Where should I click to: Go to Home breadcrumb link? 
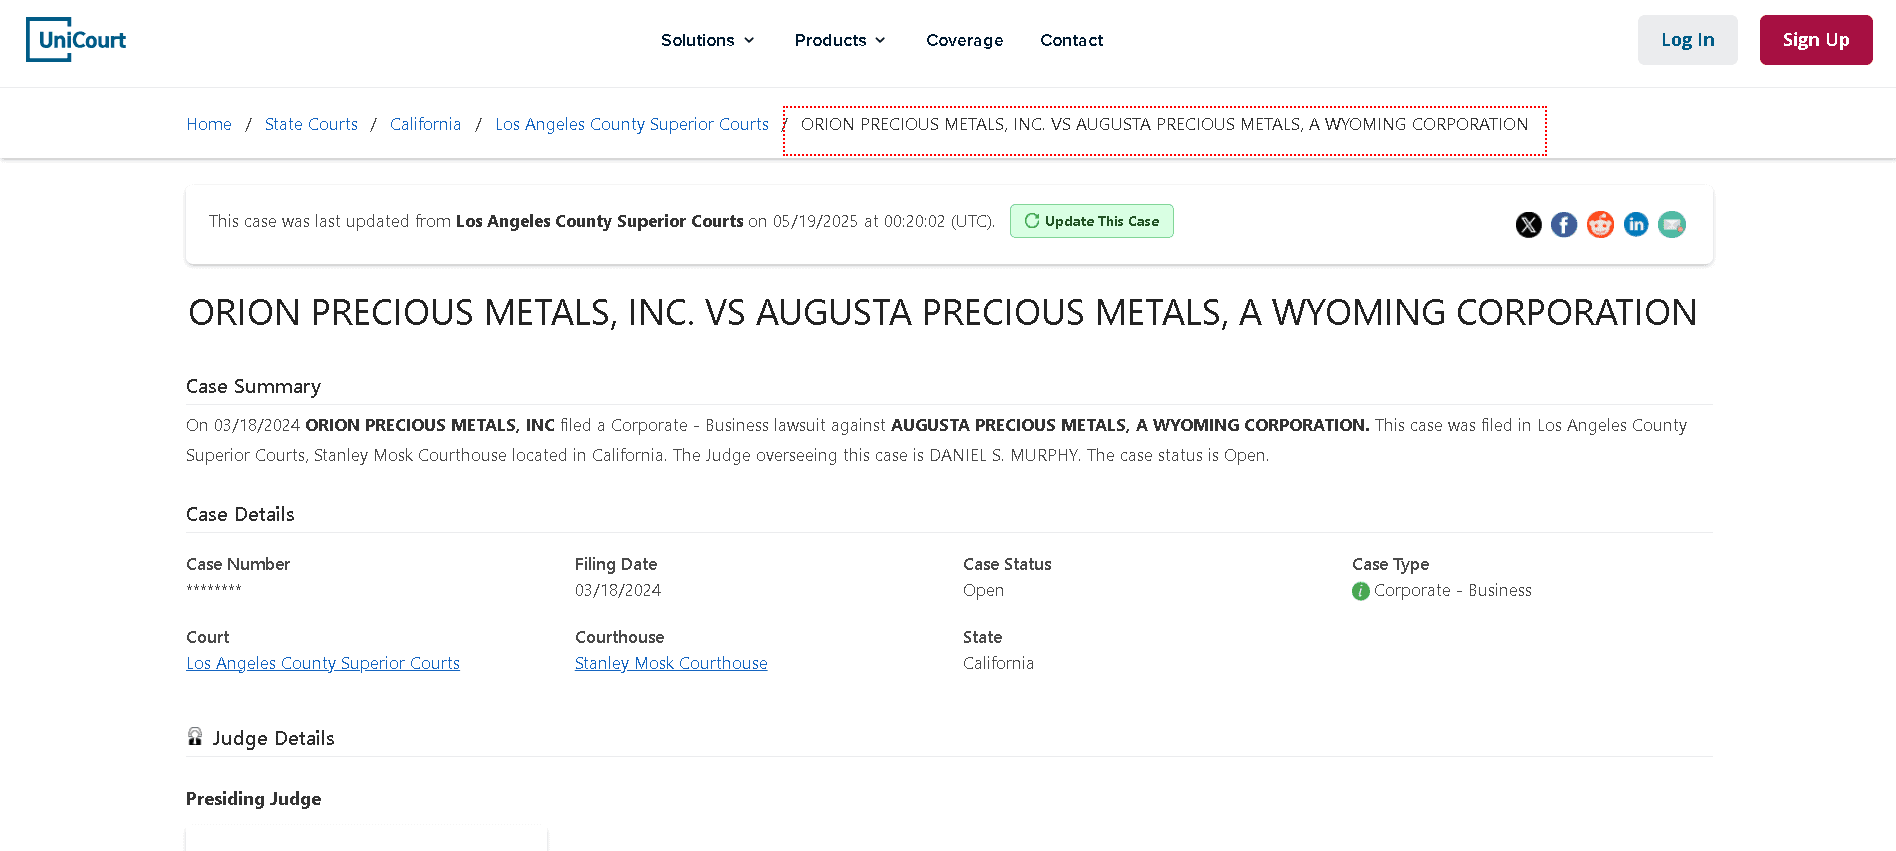click(209, 124)
